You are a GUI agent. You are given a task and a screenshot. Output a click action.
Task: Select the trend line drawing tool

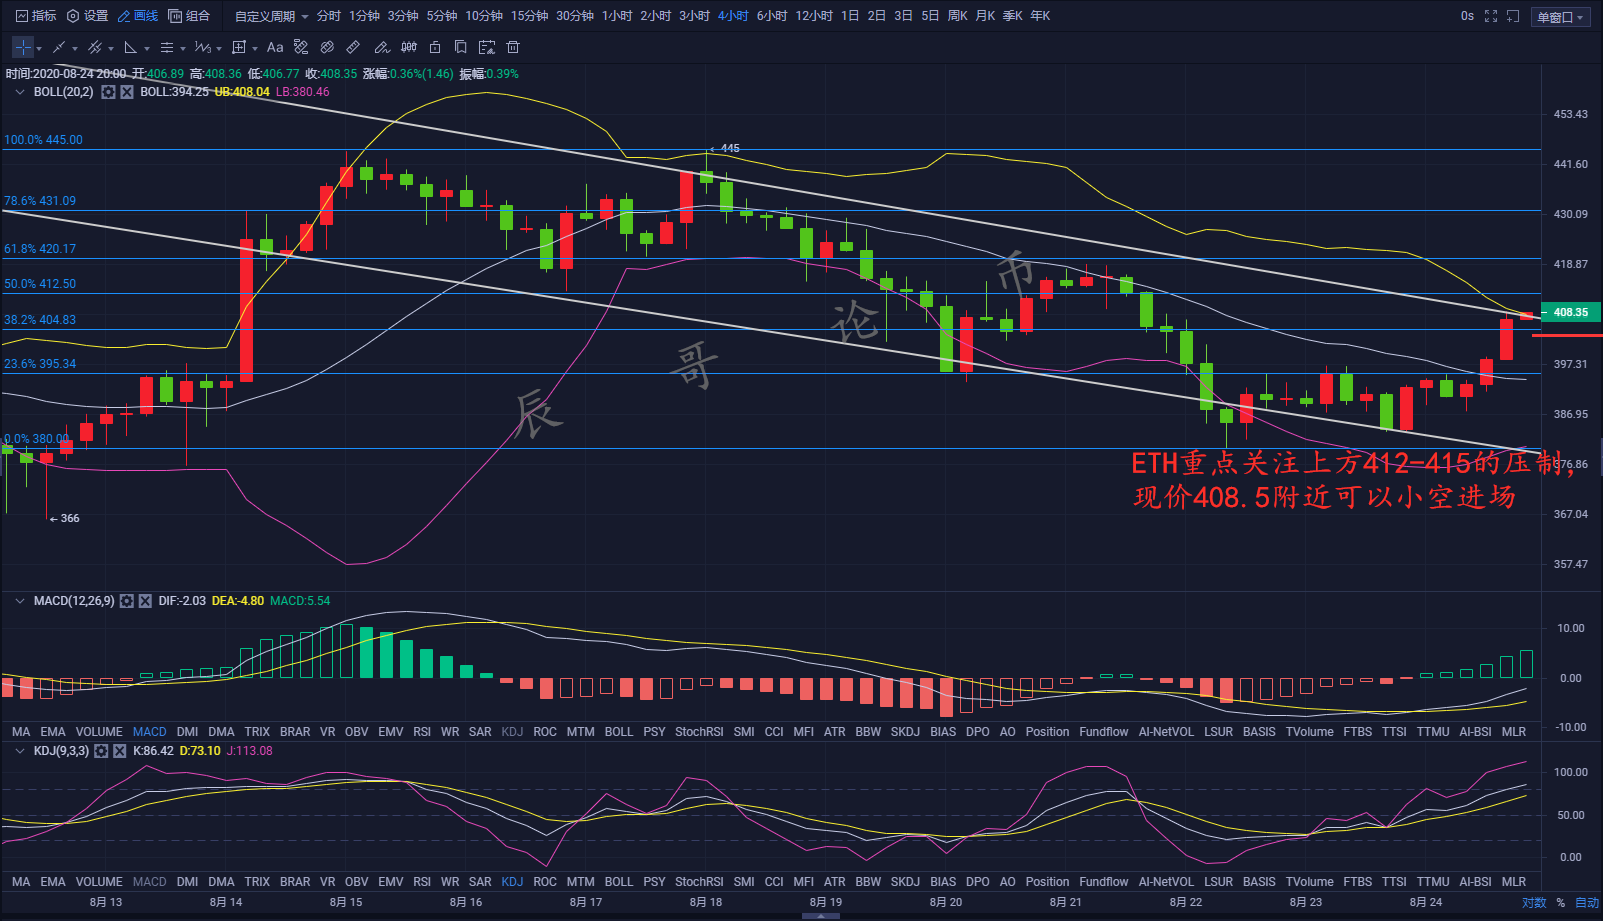point(59,47)
